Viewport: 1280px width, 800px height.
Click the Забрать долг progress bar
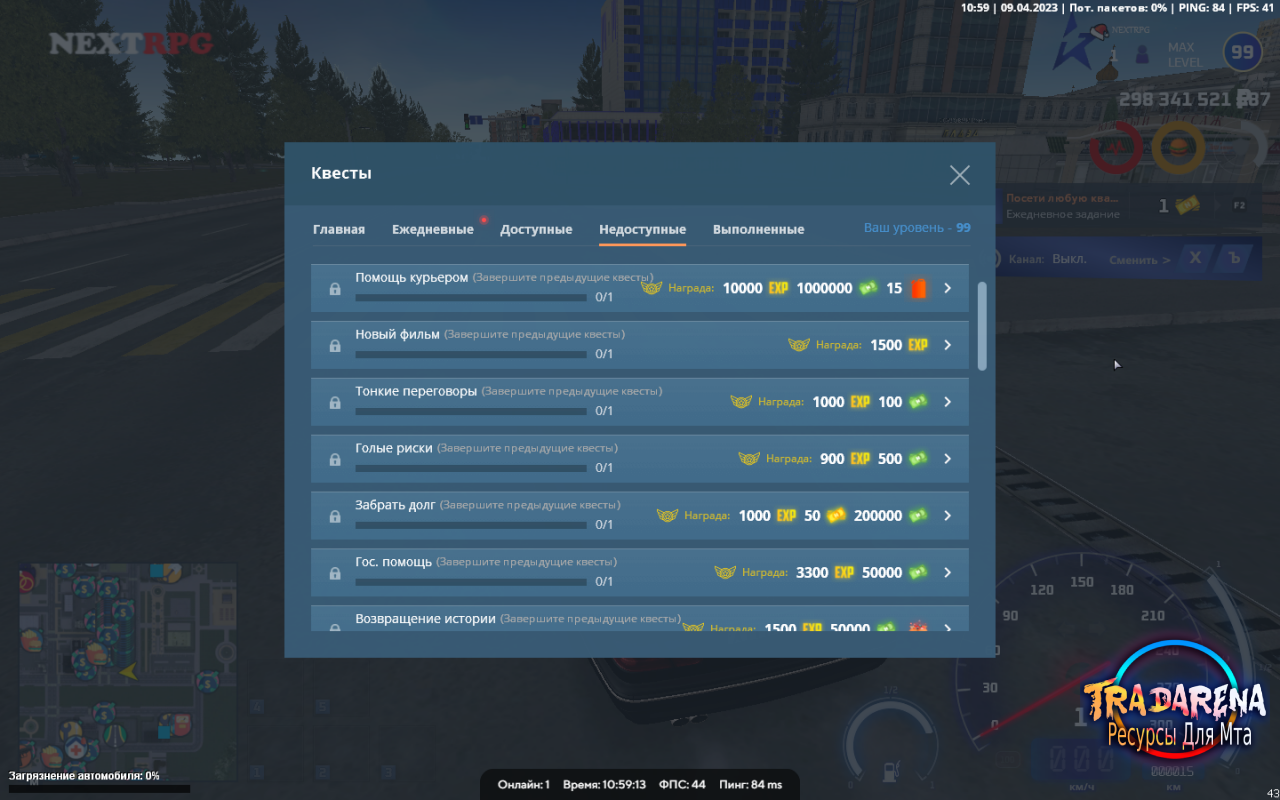click(x=471, y=525)
